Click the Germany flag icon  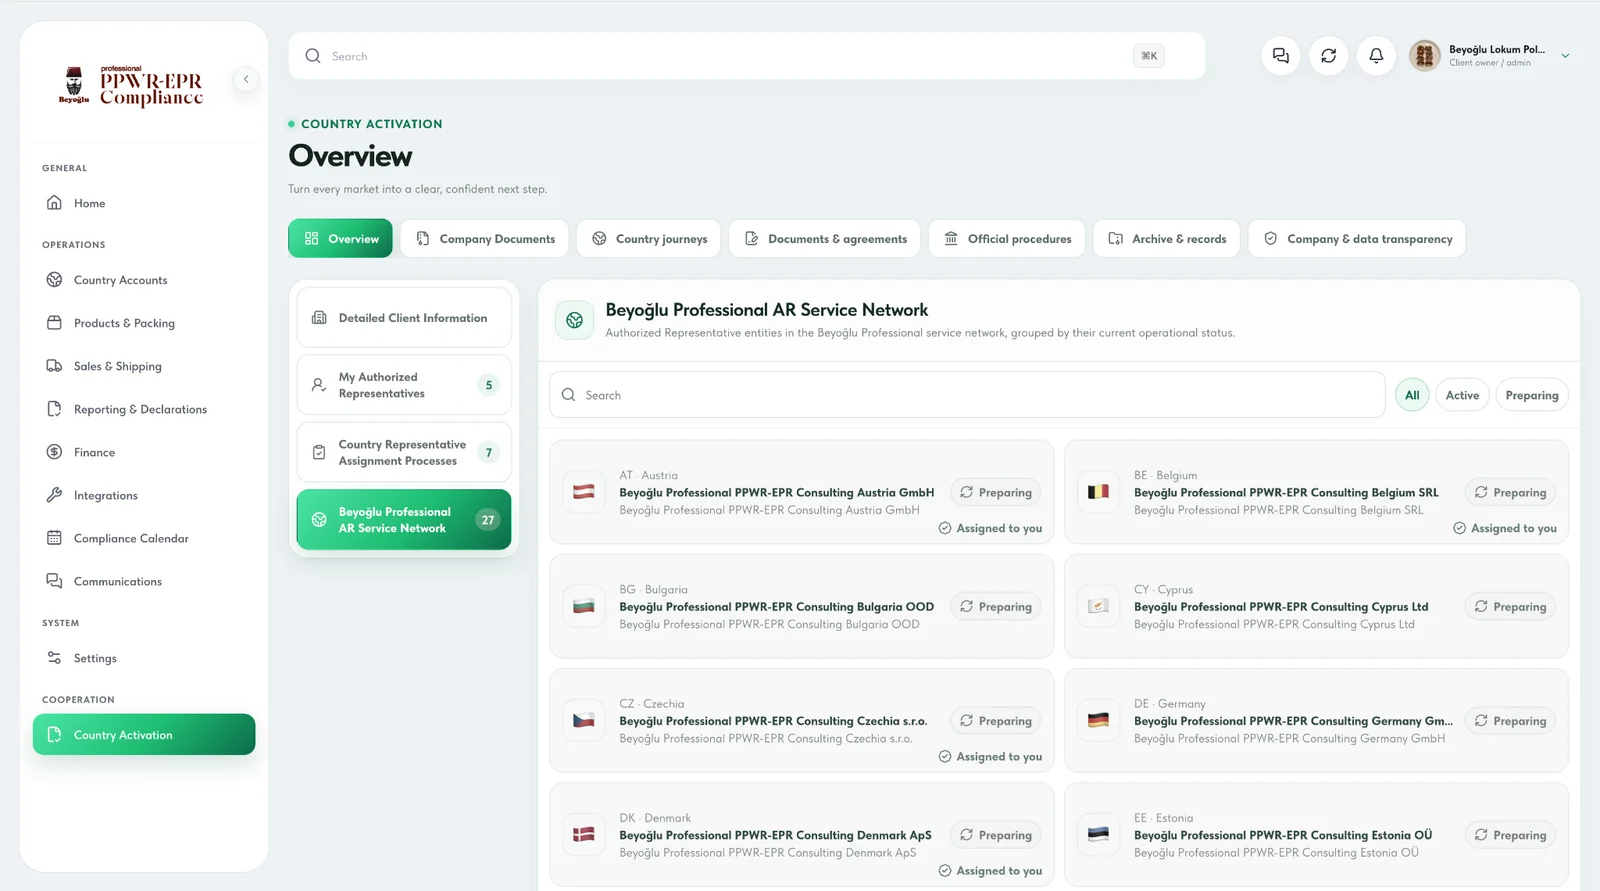pyautogui.click(x=1098, y=720)
